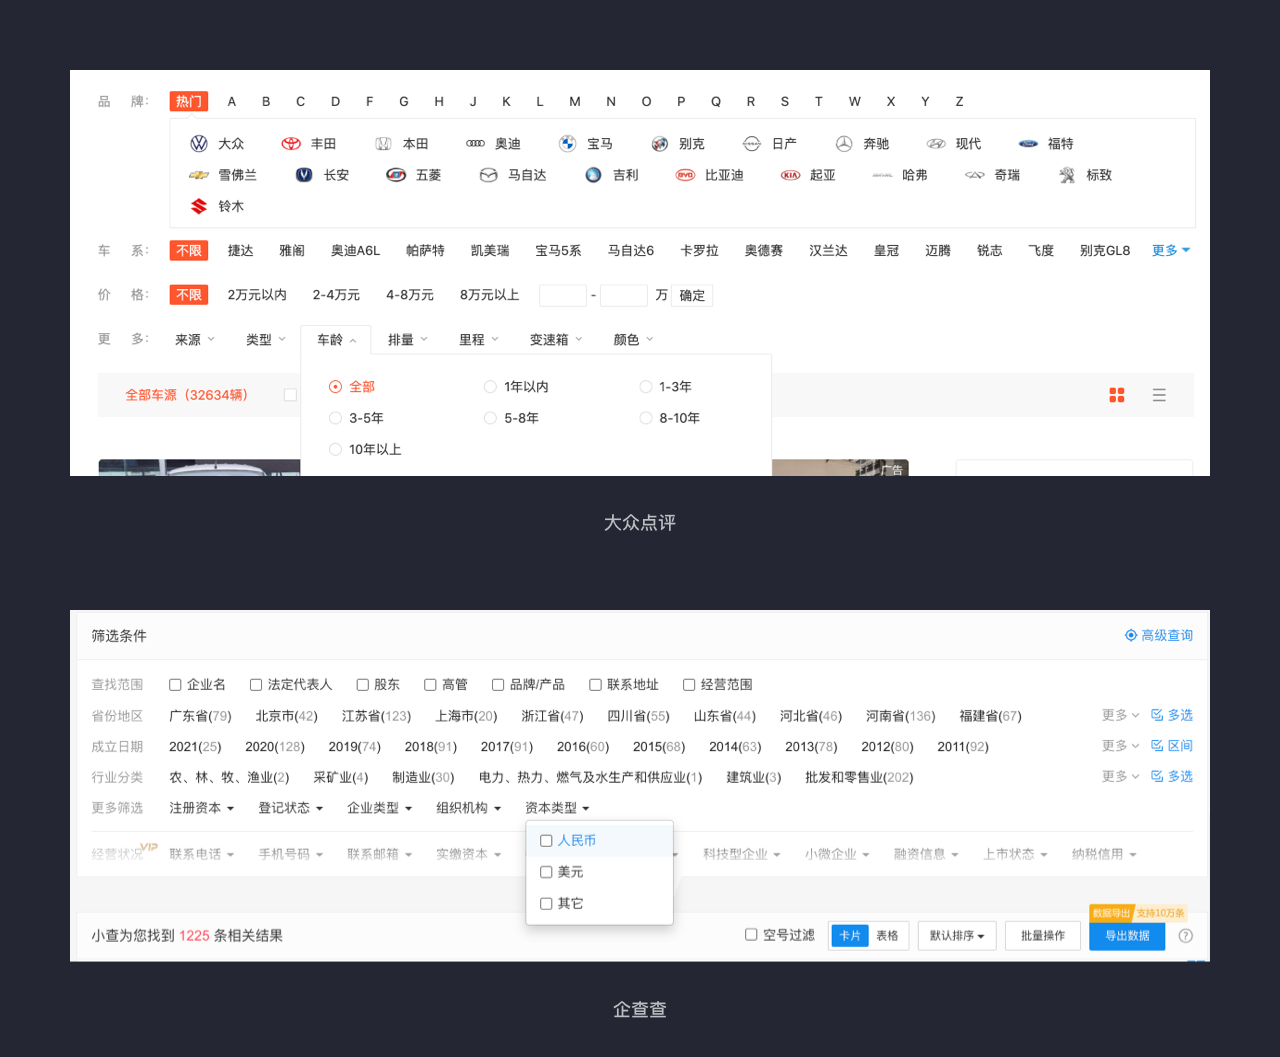Open the 默认排序 sort dropdown
This screenshot has height=1057, width=1280.
pyautogui.click(x=957, y=936)
